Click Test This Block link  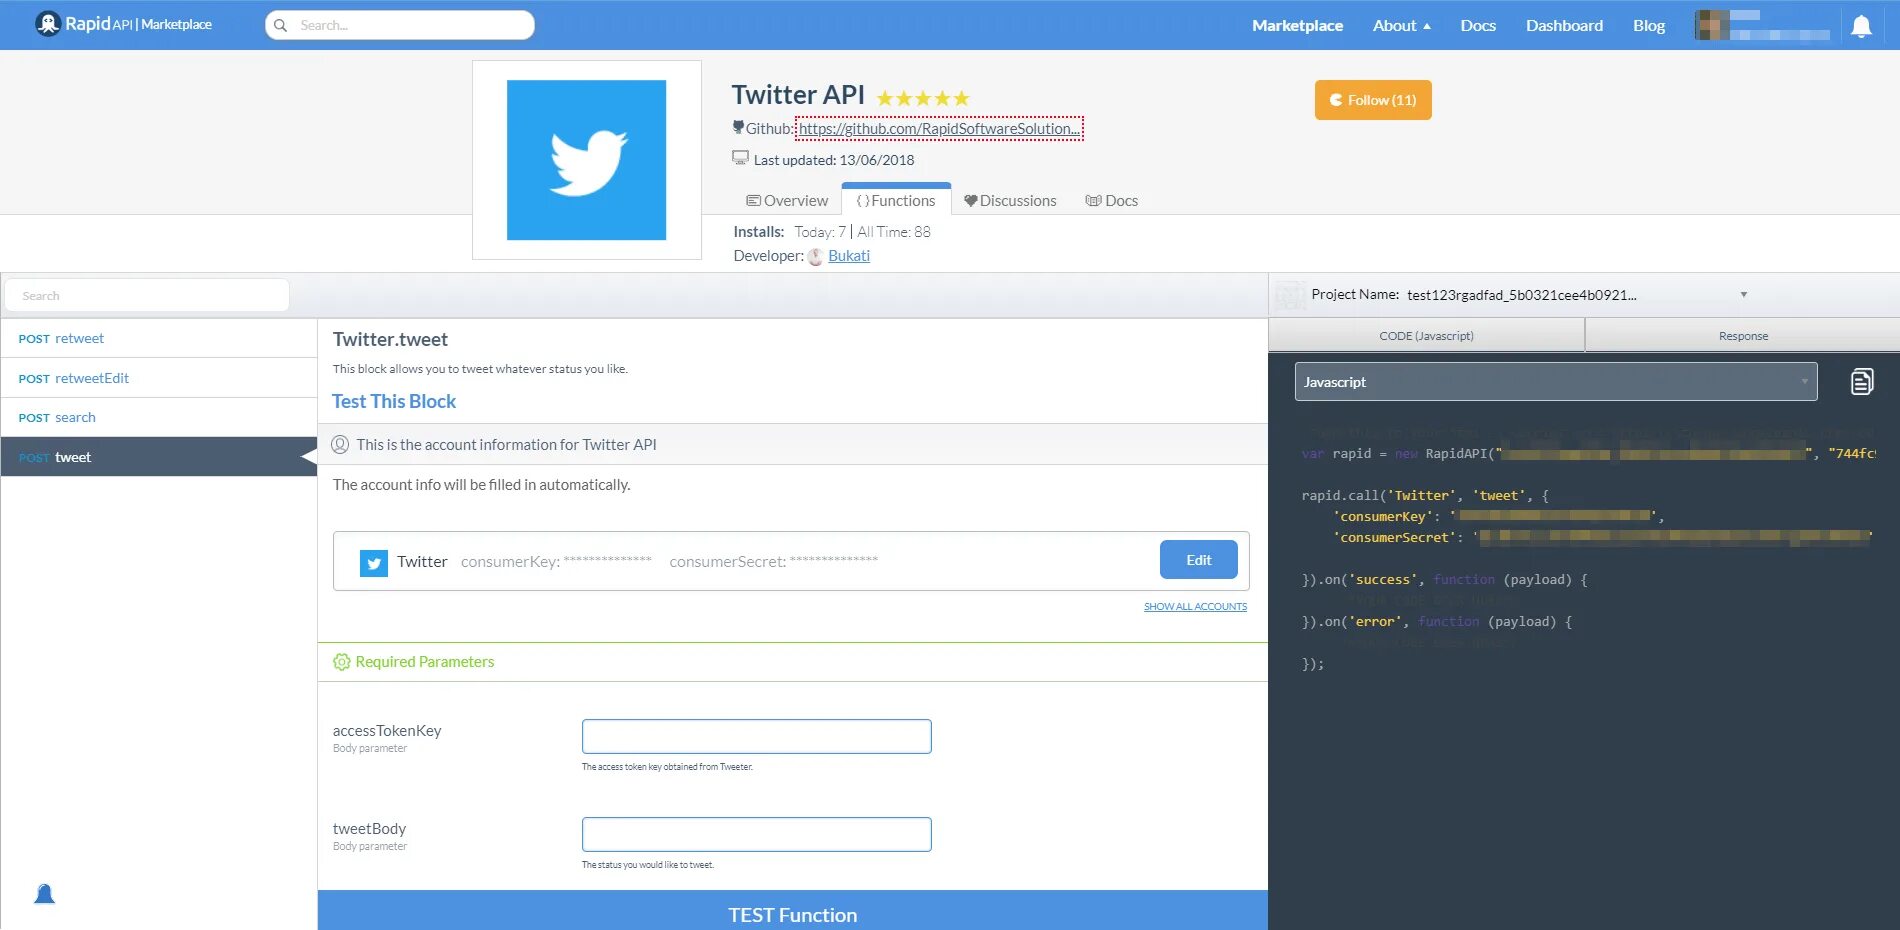394,401
